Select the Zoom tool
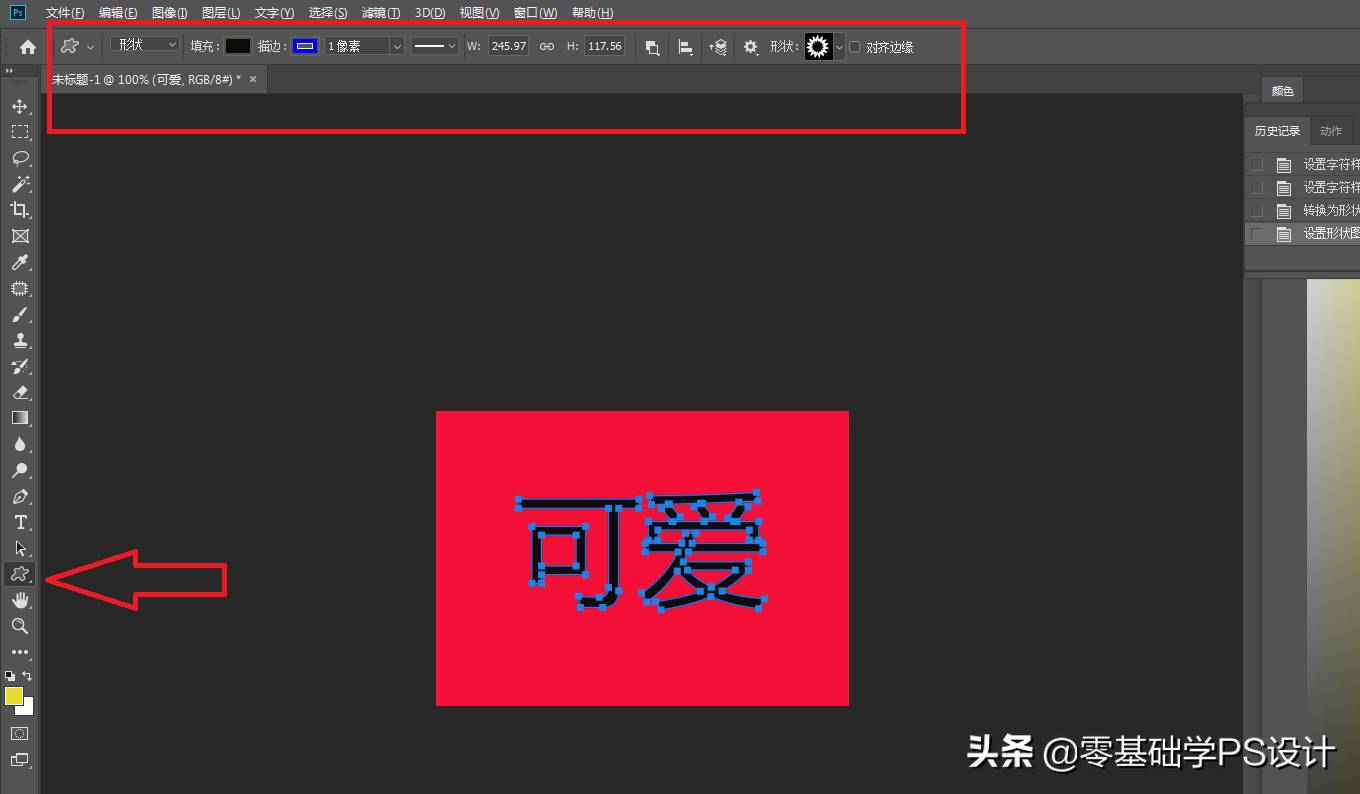 pos(20,626)
